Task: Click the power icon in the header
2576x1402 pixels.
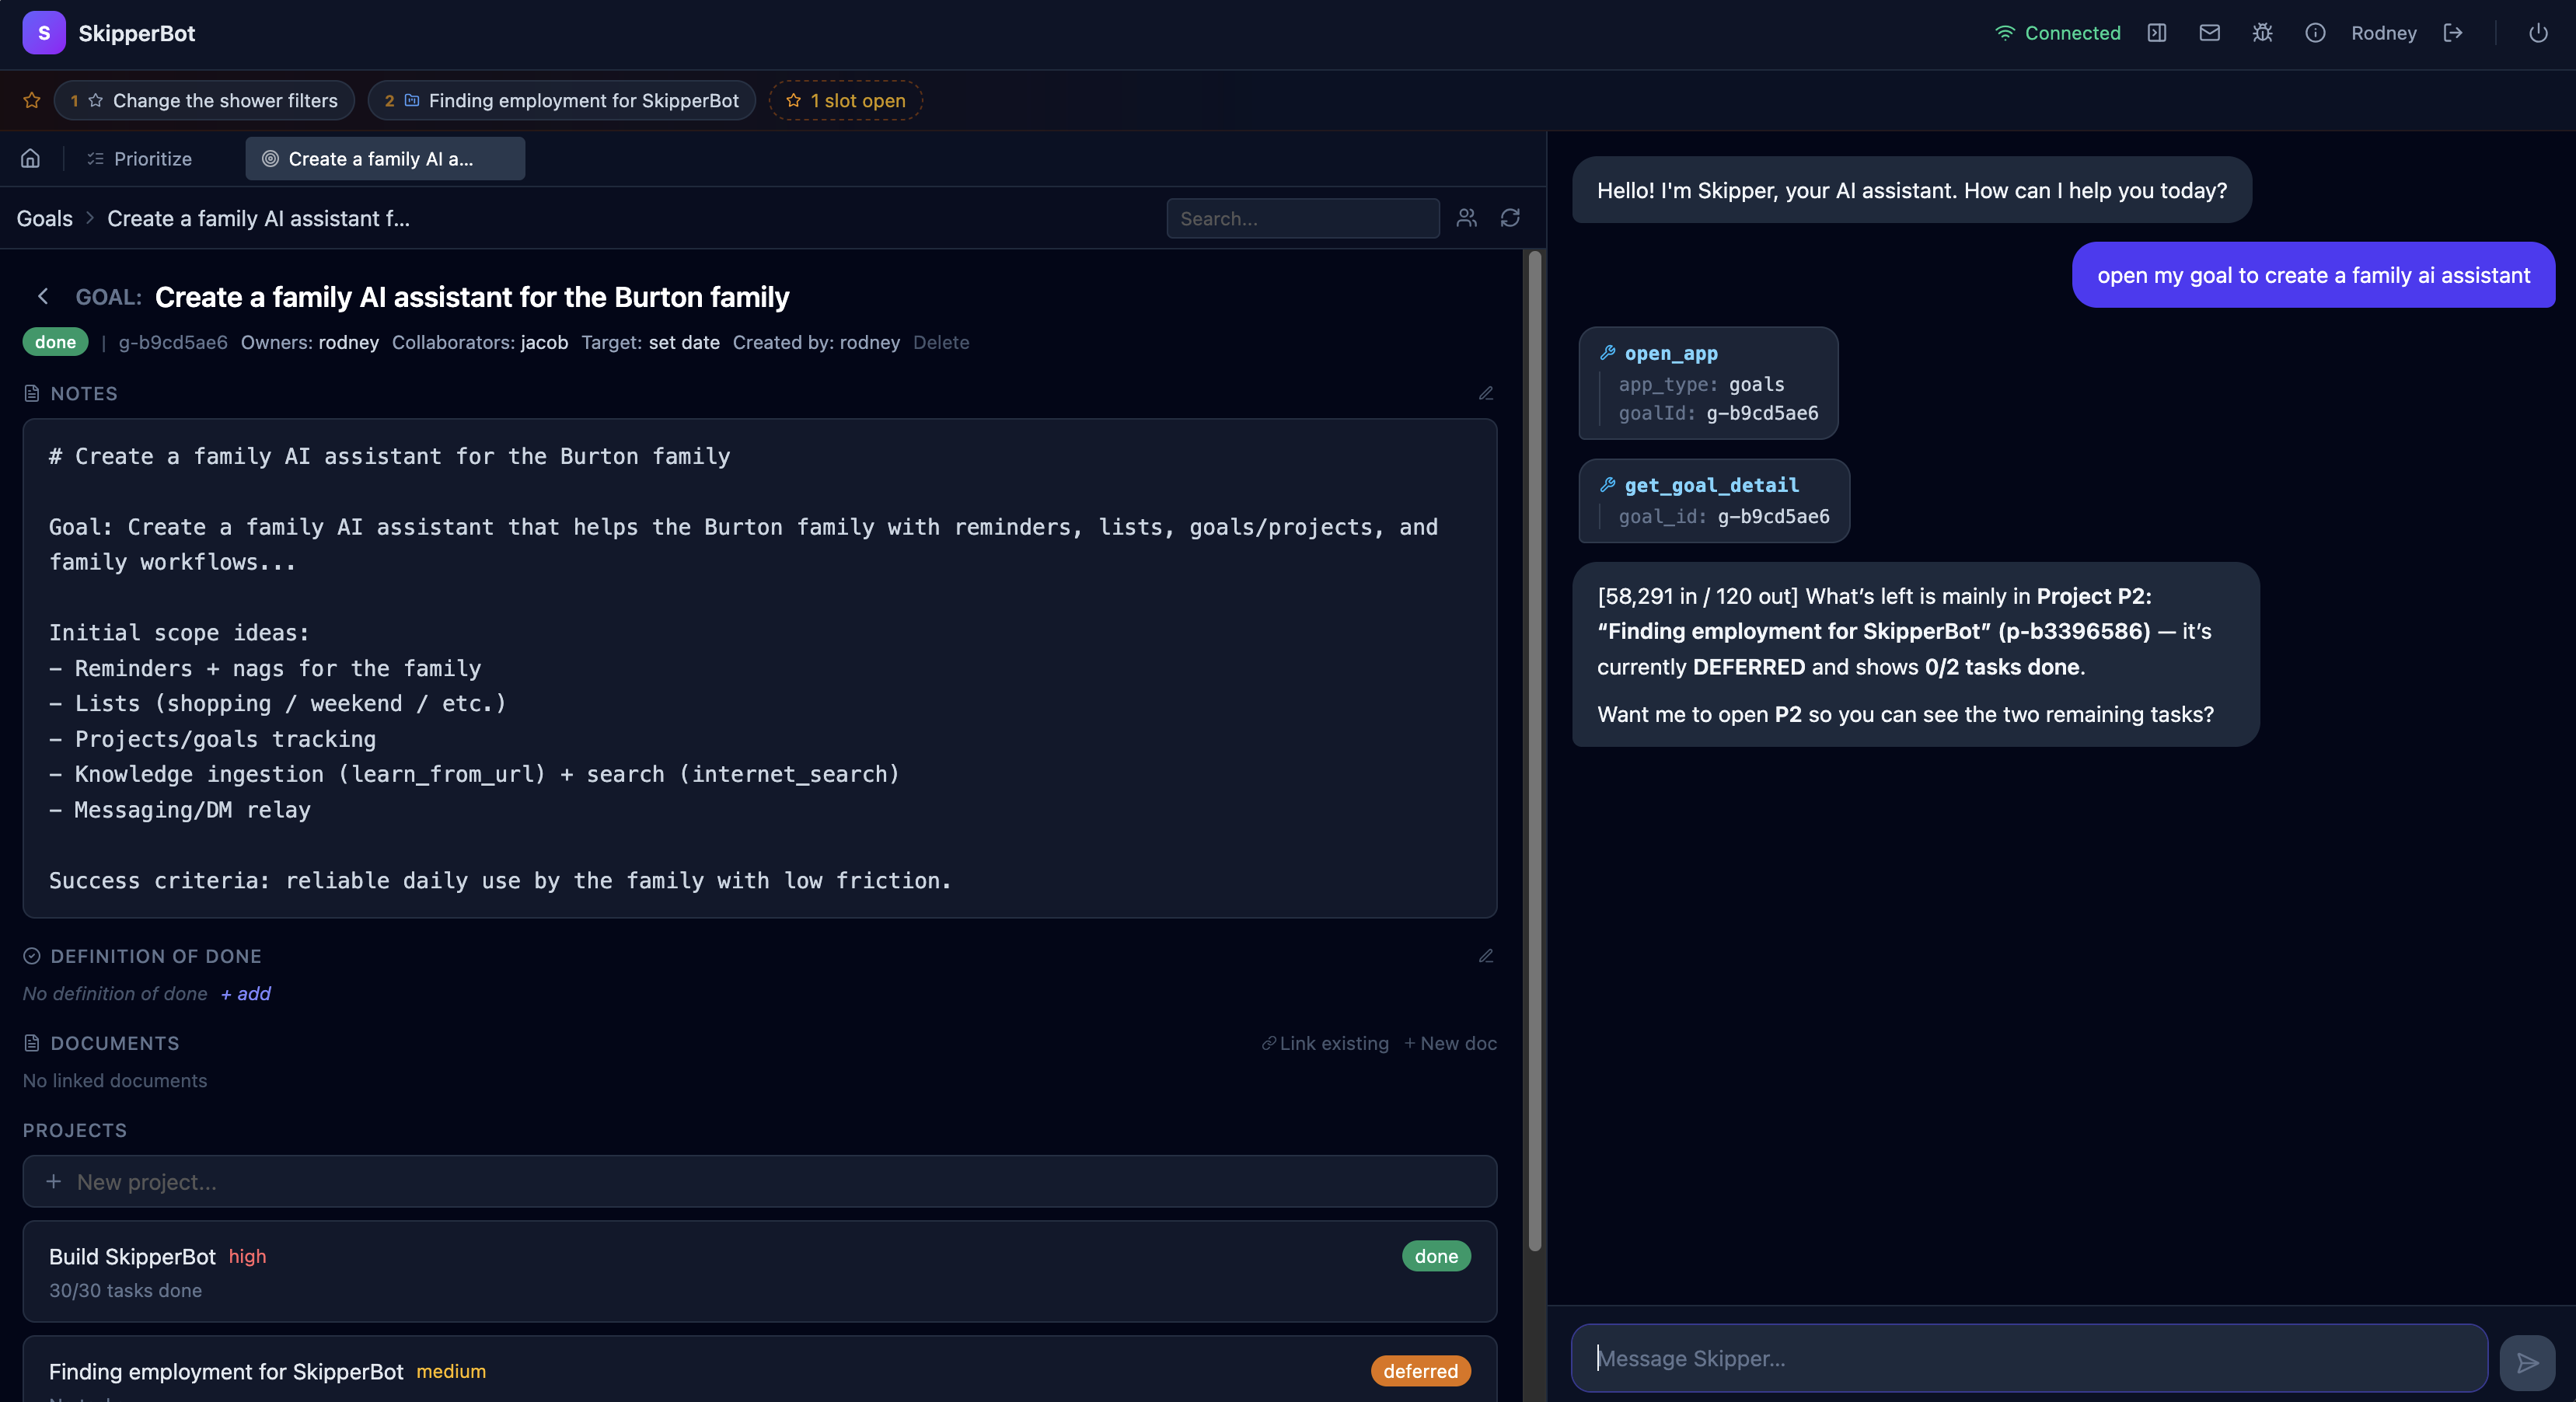Action: pyautogui.click(x=2538, y=33)
